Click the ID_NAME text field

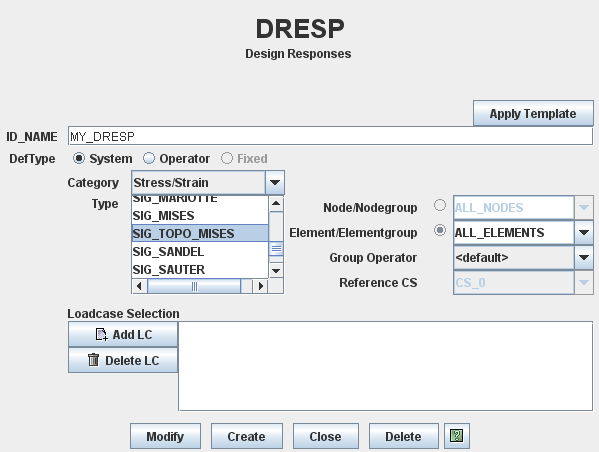(x=330, y=136)
